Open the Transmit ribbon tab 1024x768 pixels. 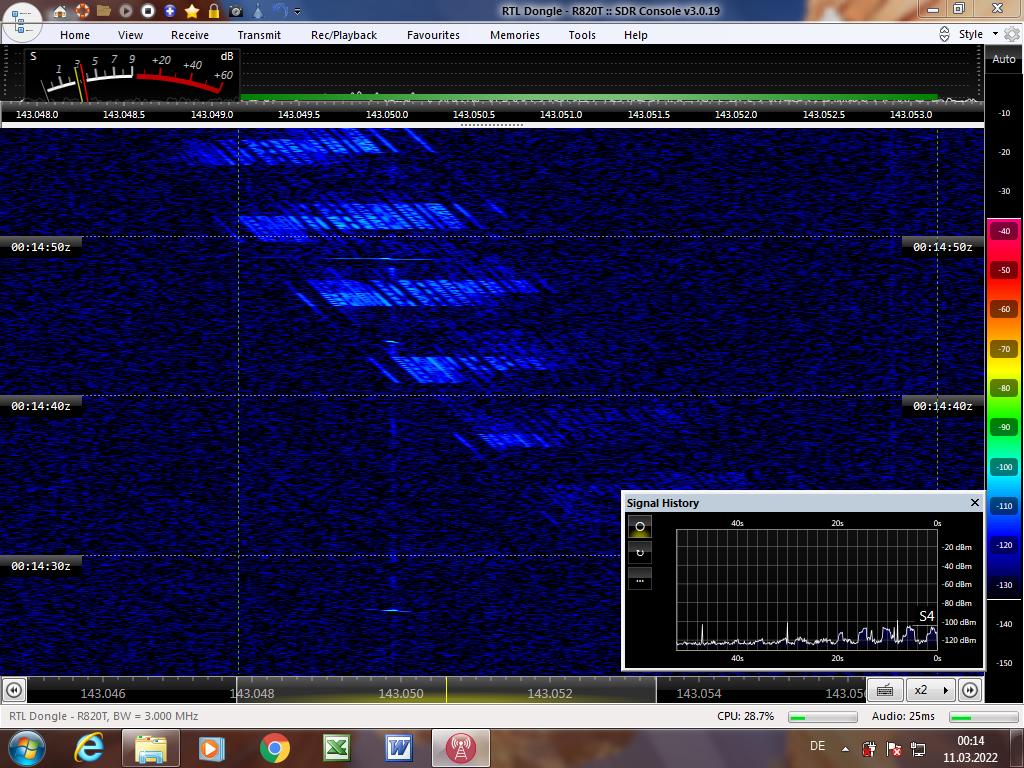coord(259,35)
